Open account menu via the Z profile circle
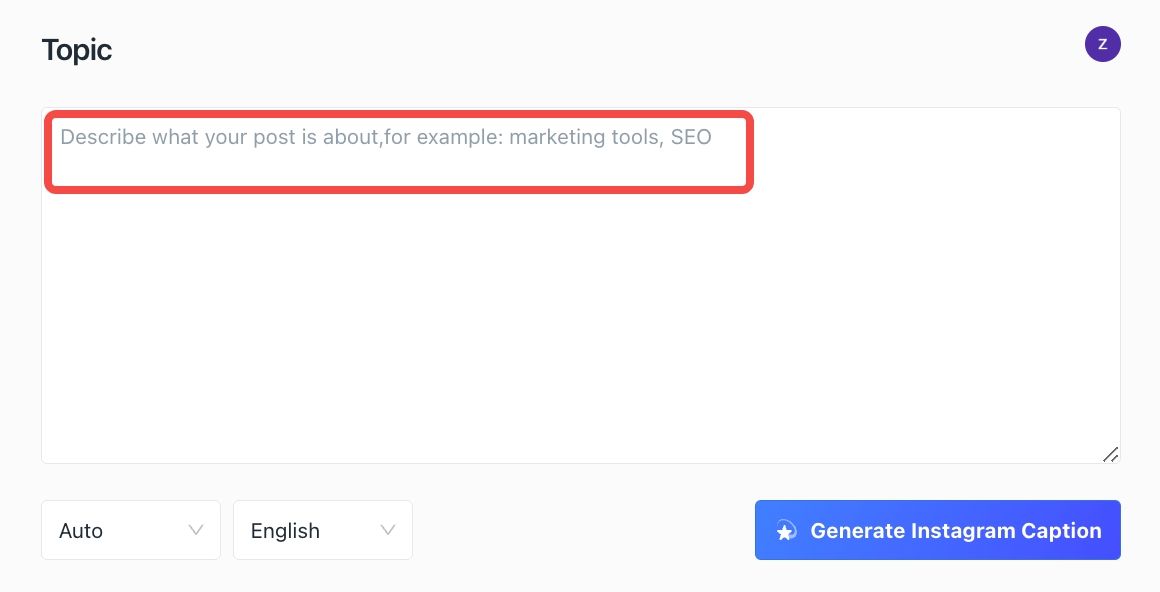Viewport: 1160px width, 592px height. [x=1102, y=44]
